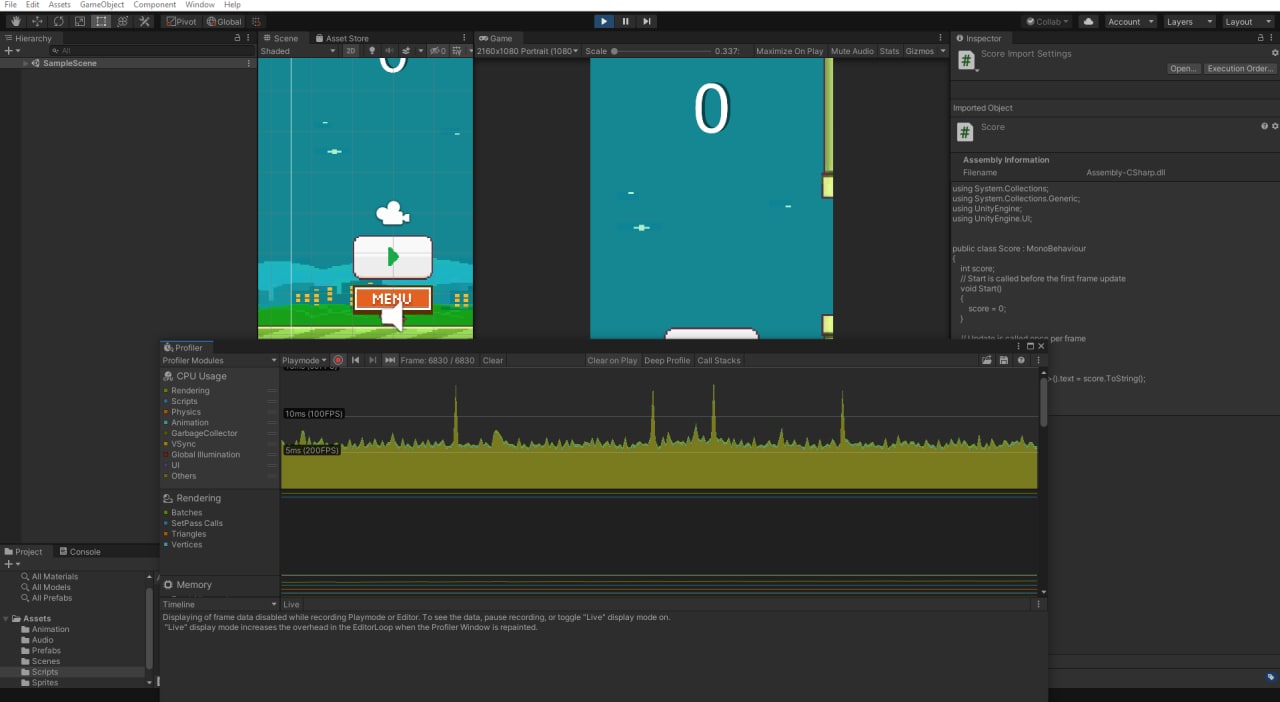Click the Profiler record button
The height and width of the screenshot is (702, 1280).
tap(338, 360)
